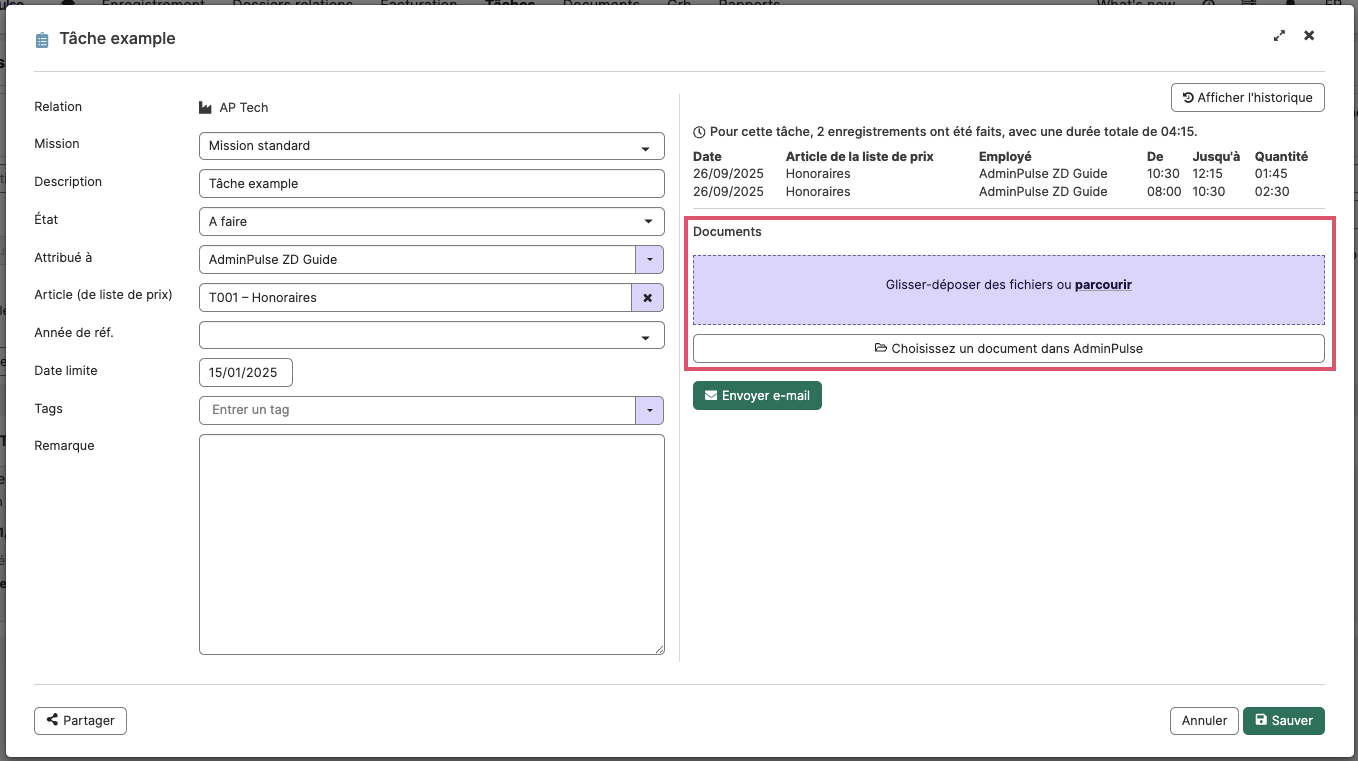This screenshot has height=761, width=1358.
Task: Click the Envoyer e-mail button
Action: 757,396
